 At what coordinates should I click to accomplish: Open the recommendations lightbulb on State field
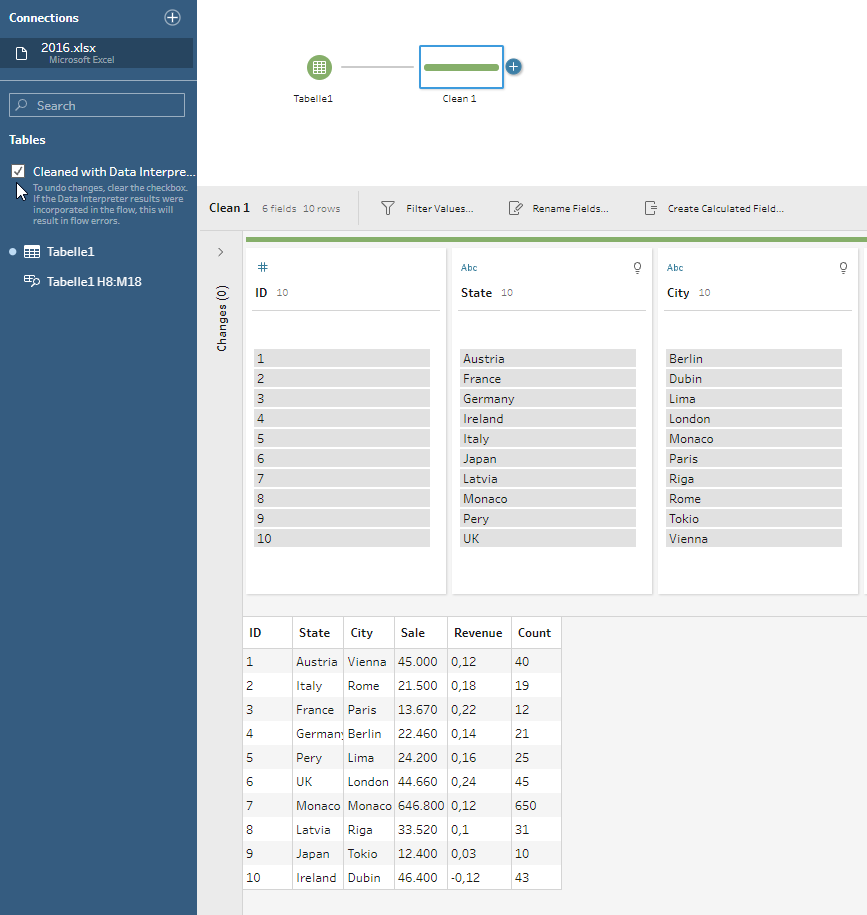click(x=637, y=268)
